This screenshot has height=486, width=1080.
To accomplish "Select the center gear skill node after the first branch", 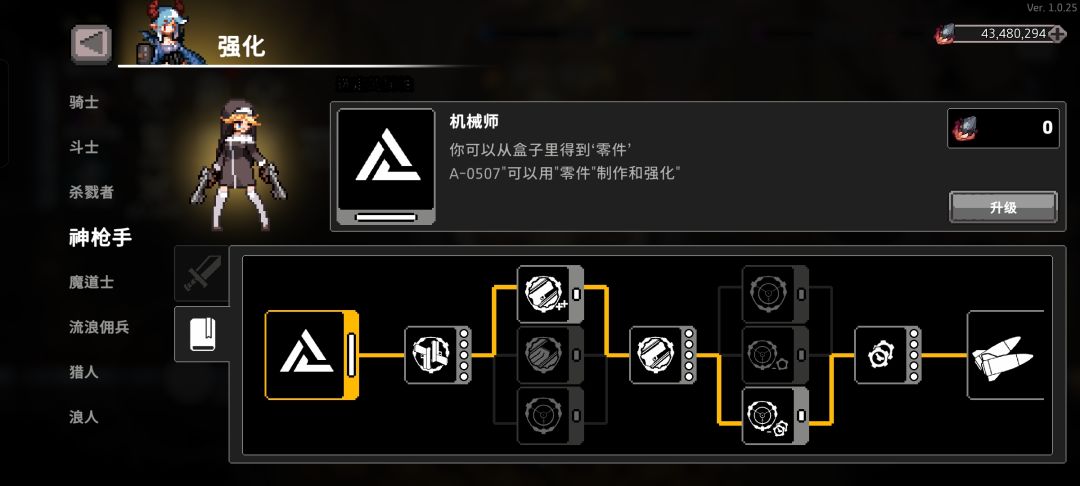I will (663, 355).
